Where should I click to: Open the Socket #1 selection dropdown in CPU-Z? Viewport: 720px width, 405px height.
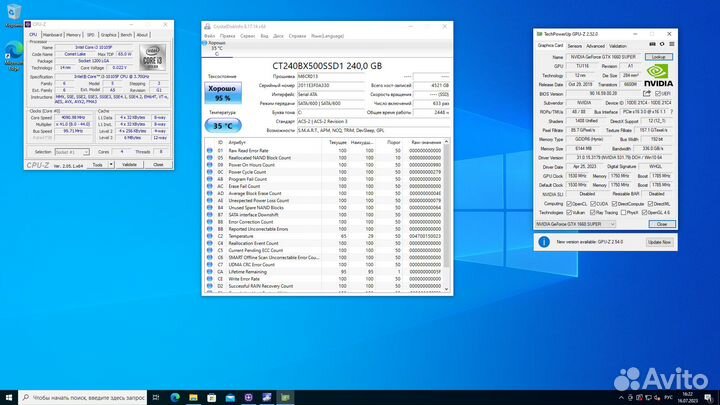pos(72,152)
